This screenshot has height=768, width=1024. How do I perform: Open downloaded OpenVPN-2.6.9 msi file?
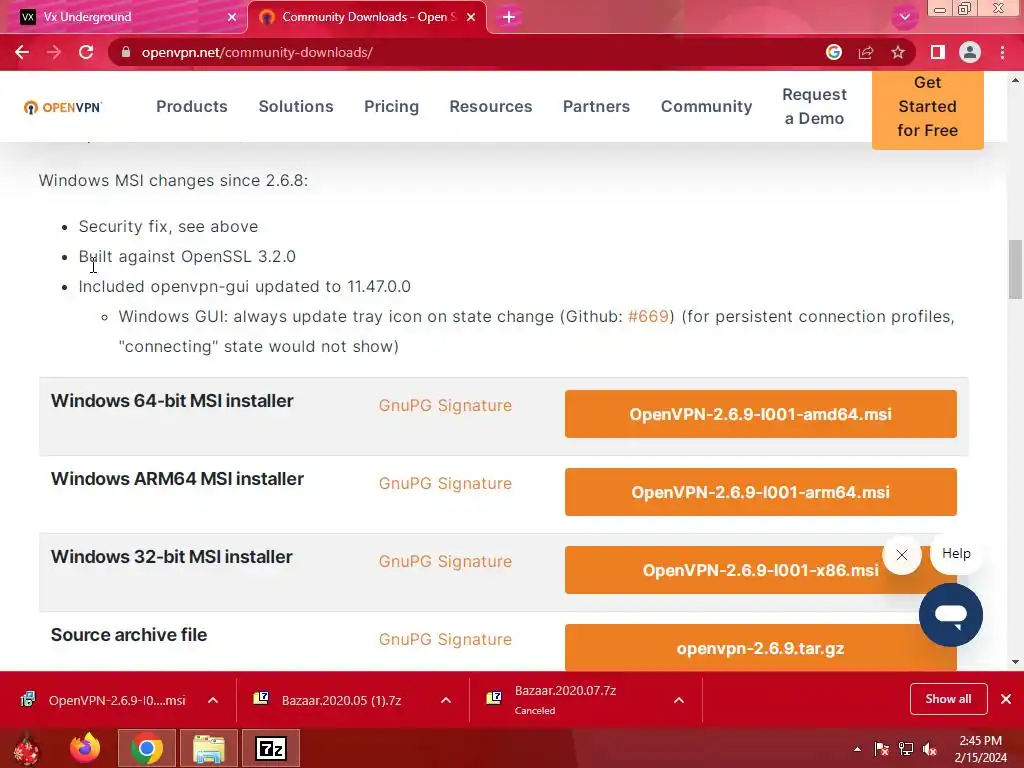point(103,700)
